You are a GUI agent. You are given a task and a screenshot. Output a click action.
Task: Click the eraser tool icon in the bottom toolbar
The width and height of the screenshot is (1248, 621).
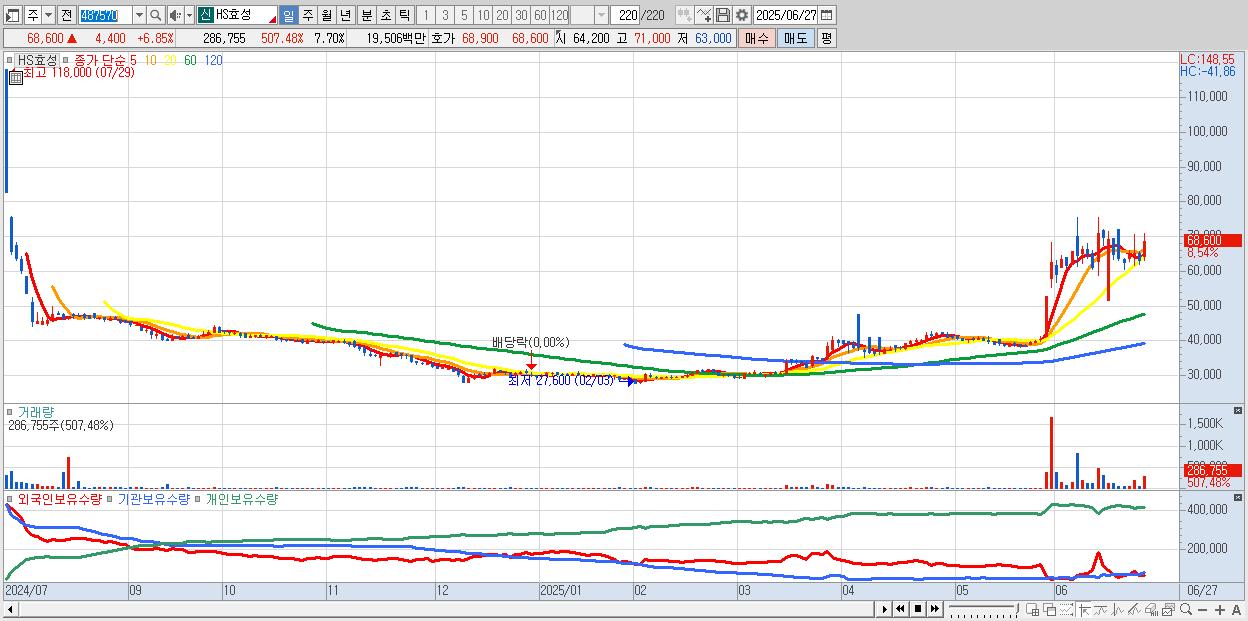1150,610
